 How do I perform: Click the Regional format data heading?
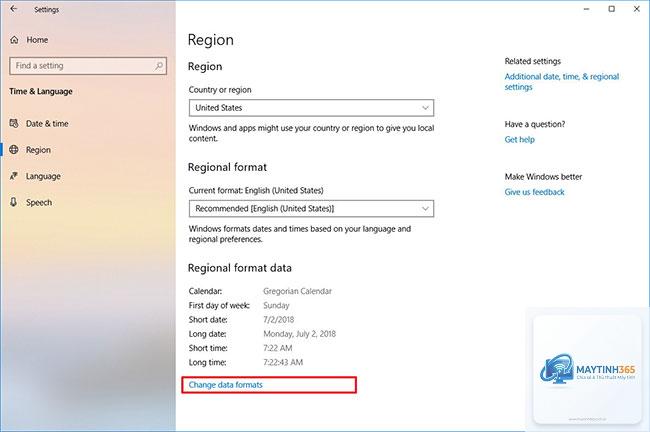click(x=240, y=268)
